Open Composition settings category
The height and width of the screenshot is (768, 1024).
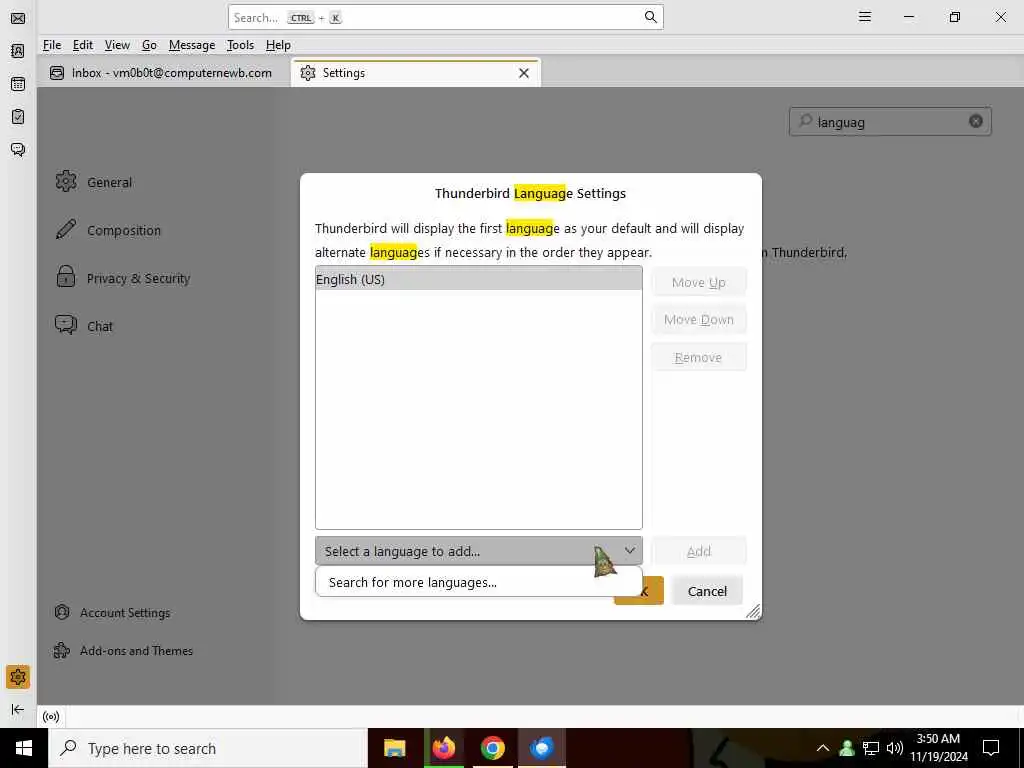(x=108, y=230)
